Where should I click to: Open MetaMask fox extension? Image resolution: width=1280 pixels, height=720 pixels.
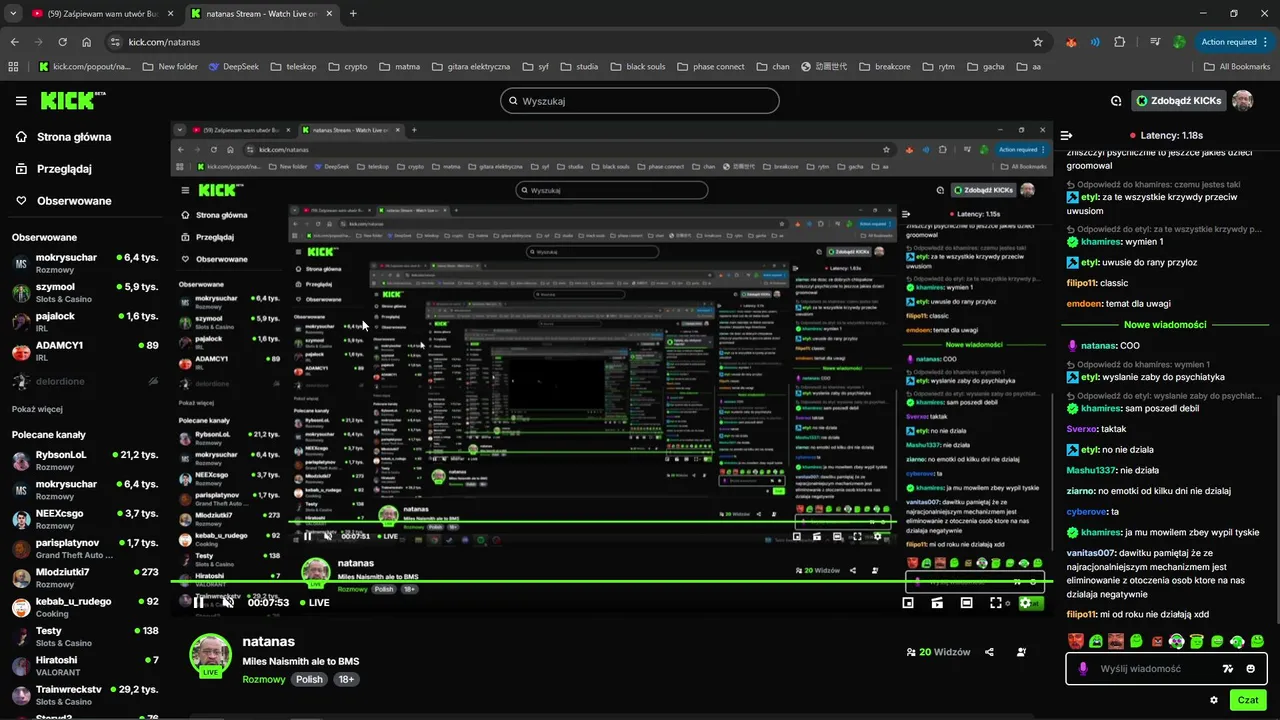[1071, 42]
